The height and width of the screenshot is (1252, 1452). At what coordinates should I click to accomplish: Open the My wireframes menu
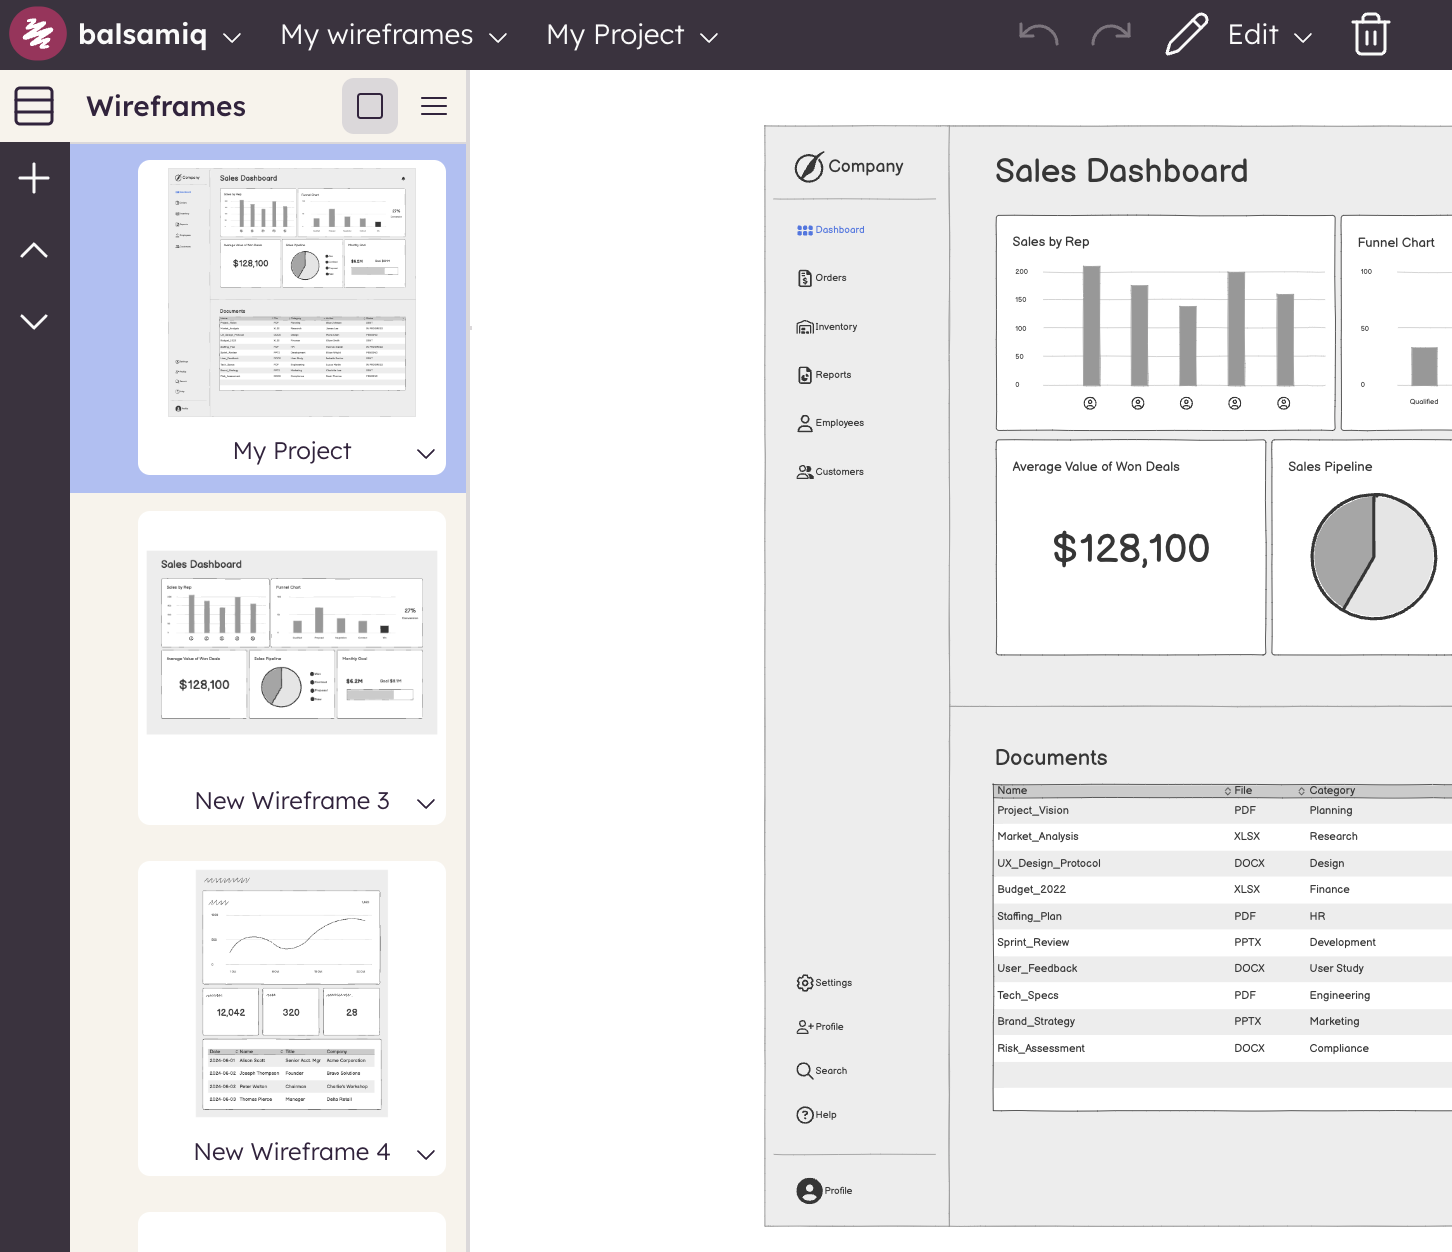pyautogui.click(x=393, y=35)
